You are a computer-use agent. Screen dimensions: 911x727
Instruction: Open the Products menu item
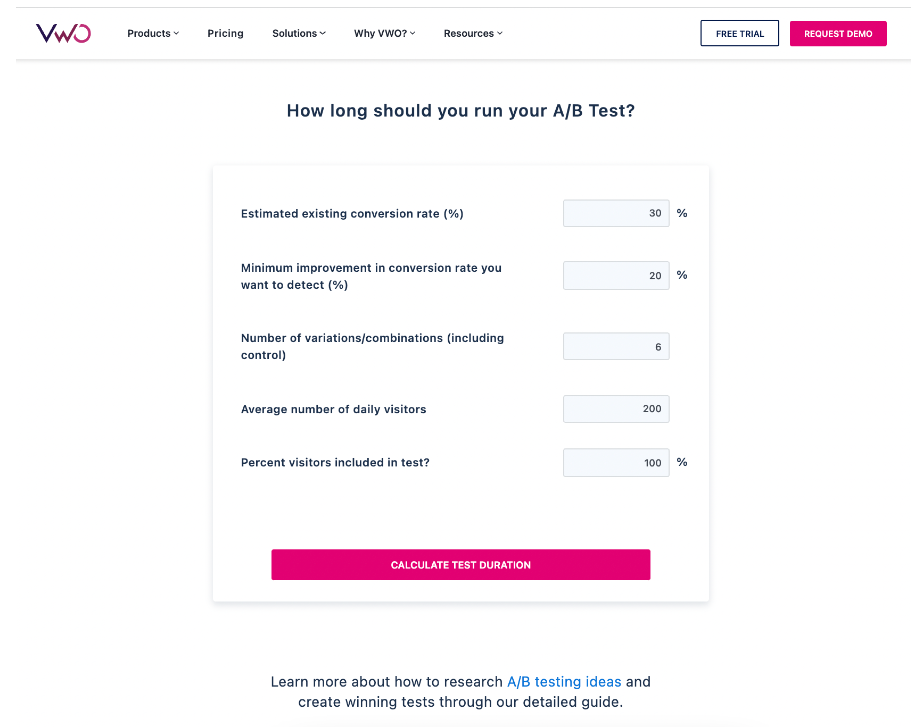(x=149, y=34)
